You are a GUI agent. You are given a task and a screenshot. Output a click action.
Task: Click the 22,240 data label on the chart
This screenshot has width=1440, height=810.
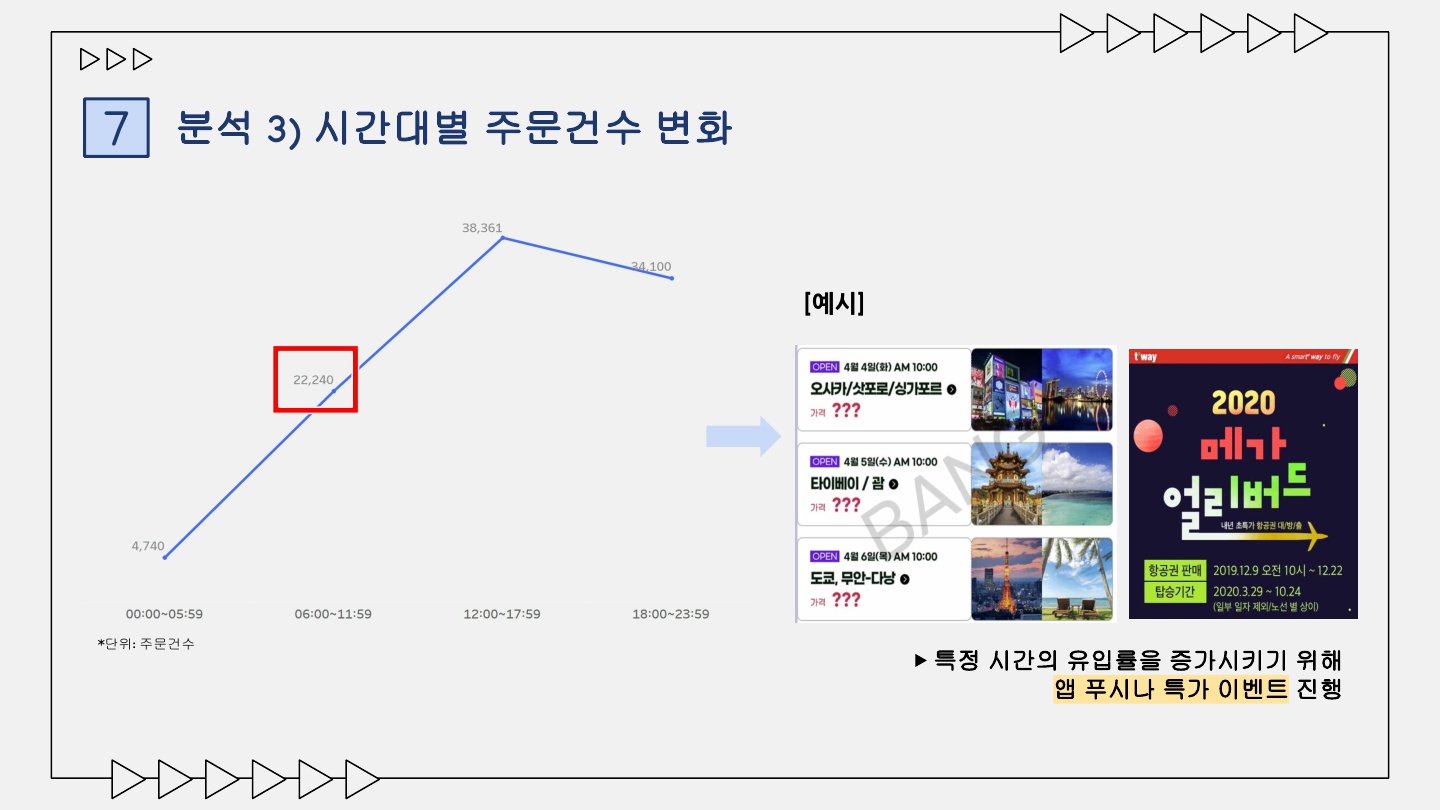(313, 380)
